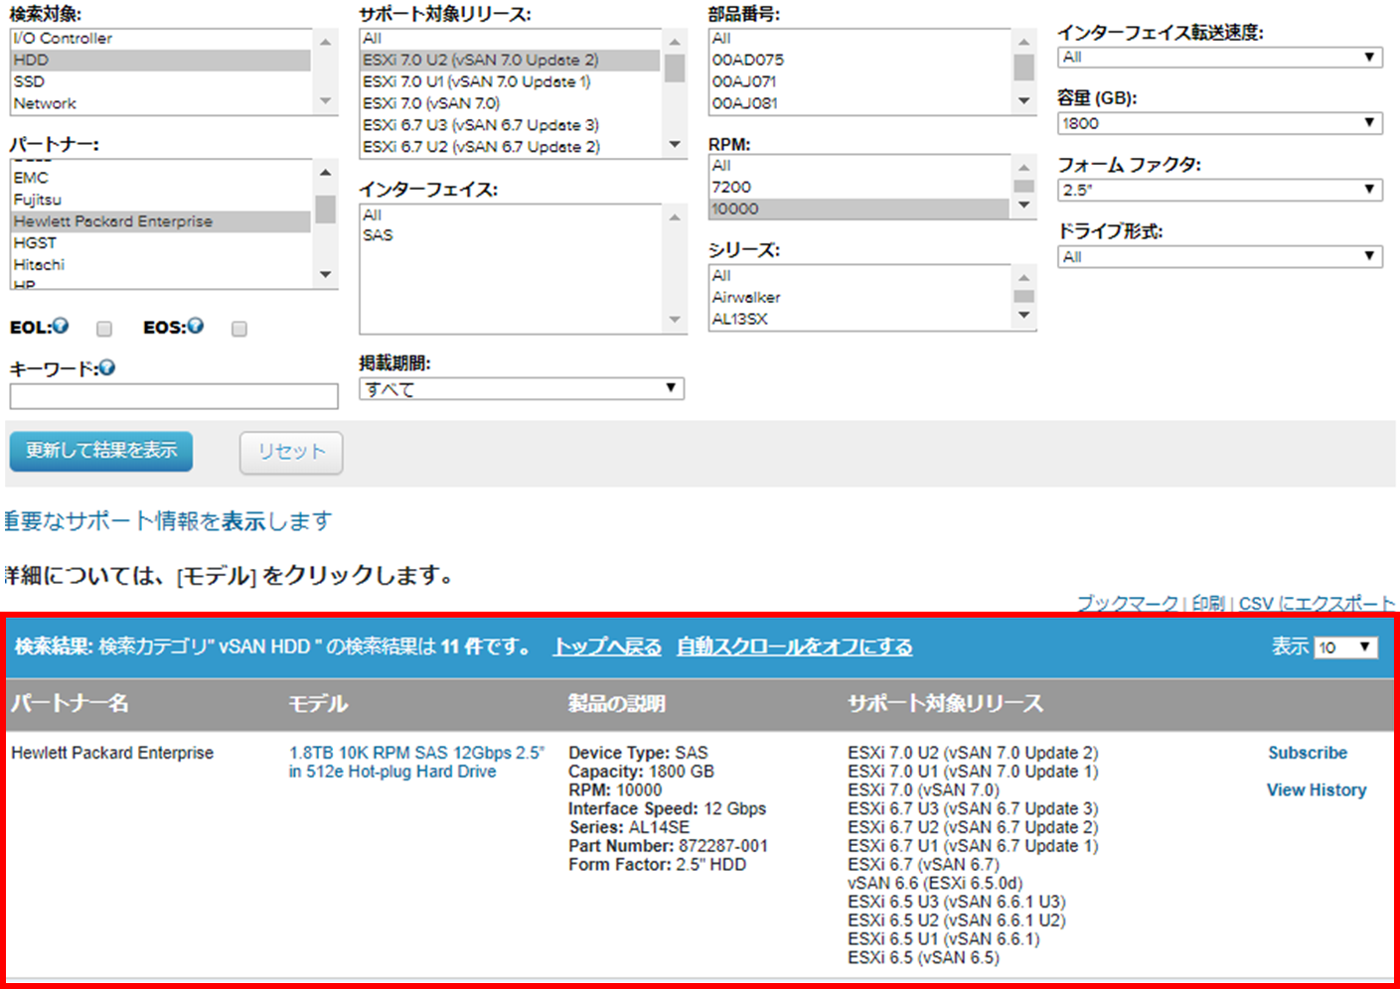This screenshot has width=1400, height=989.
Task: Select Hewlett Packard Enterprise in partner list
Action: coord(161,221)
